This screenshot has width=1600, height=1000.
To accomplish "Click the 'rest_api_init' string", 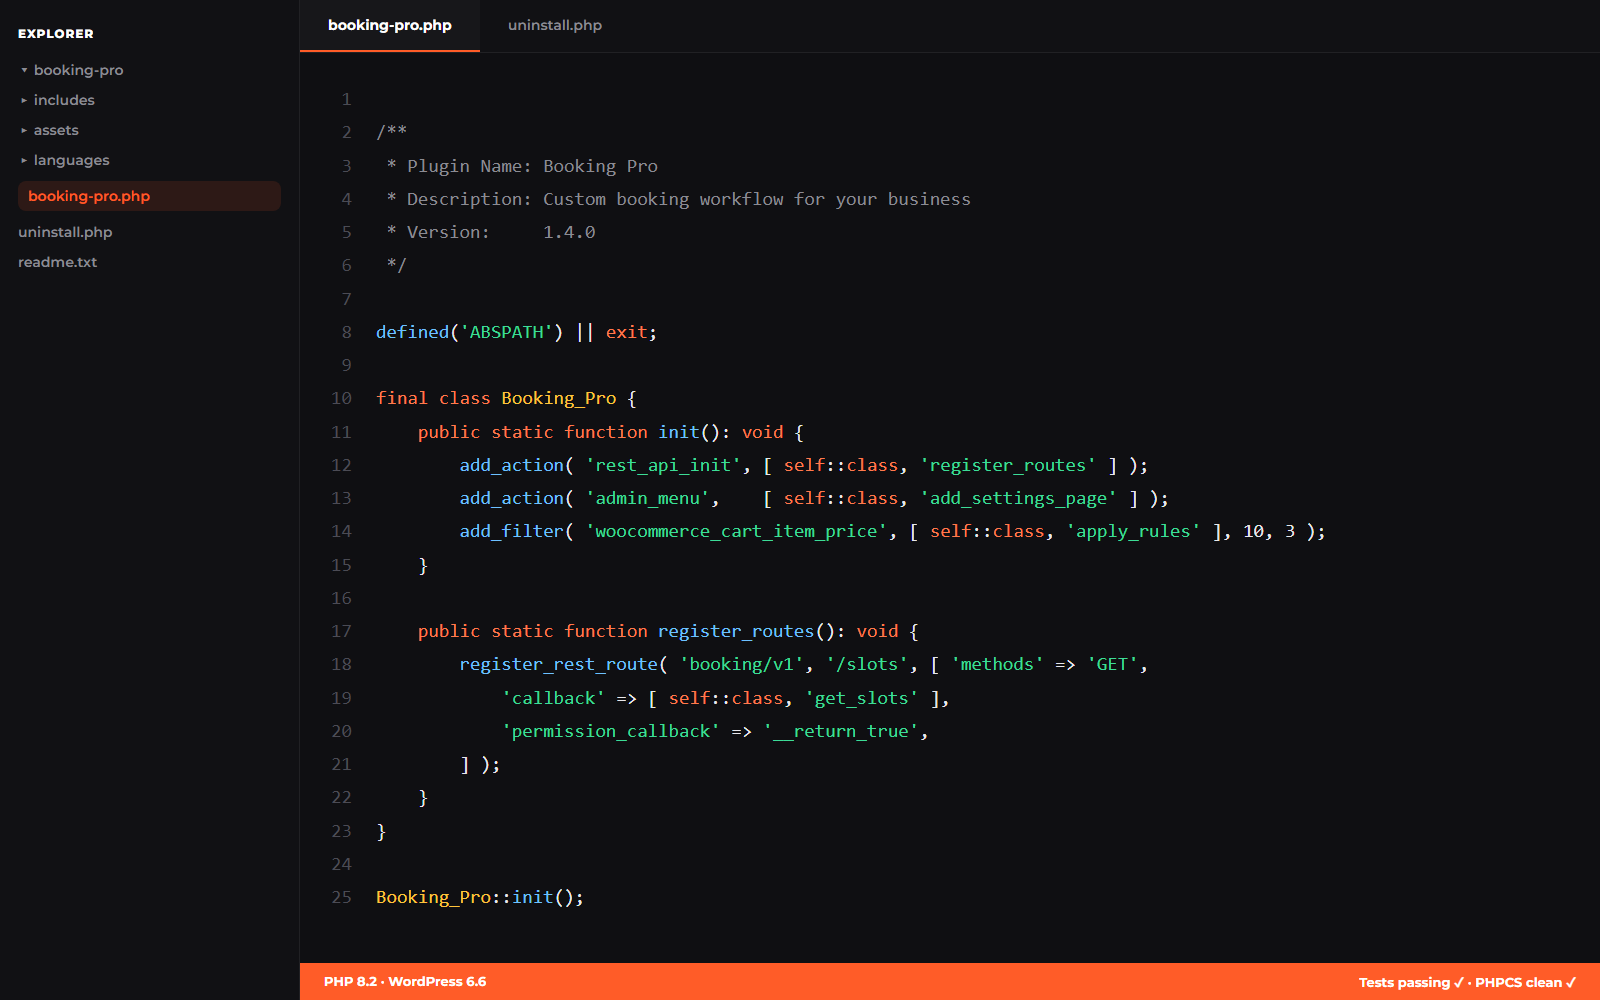I will click(x=663, y=465).
